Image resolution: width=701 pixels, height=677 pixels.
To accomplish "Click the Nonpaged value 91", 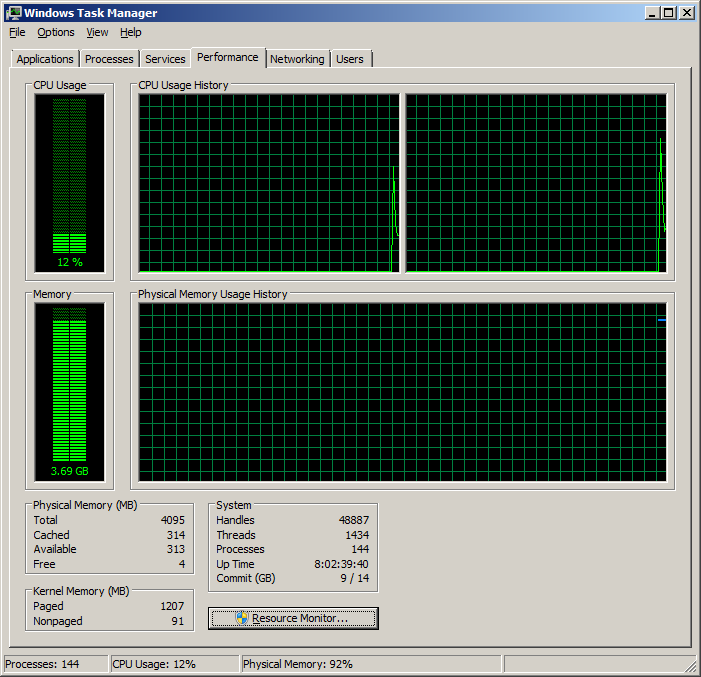I will (x=178, y=621).
